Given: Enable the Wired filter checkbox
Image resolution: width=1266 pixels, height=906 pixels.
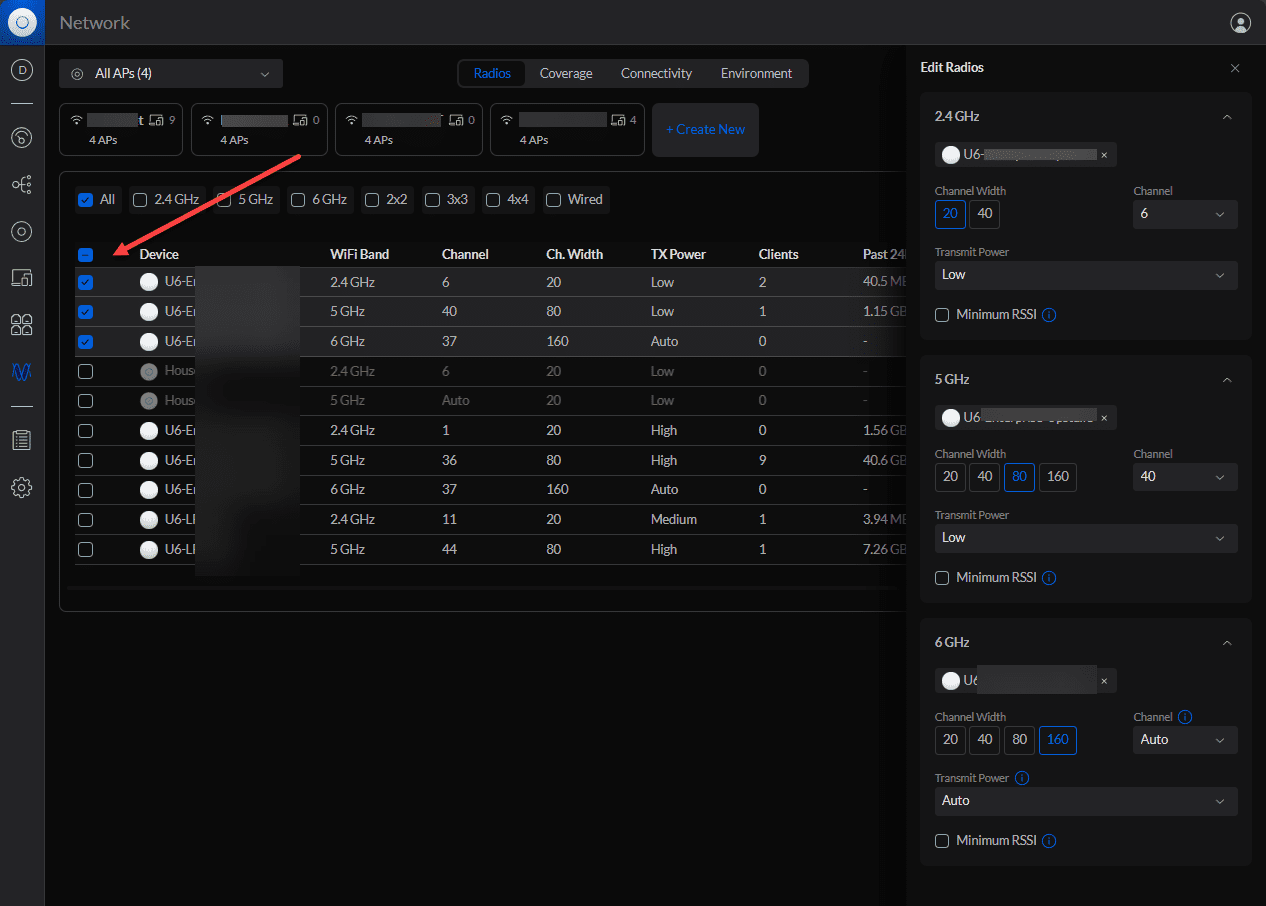Looking at the screenshot, I should [x=554, y=200].
